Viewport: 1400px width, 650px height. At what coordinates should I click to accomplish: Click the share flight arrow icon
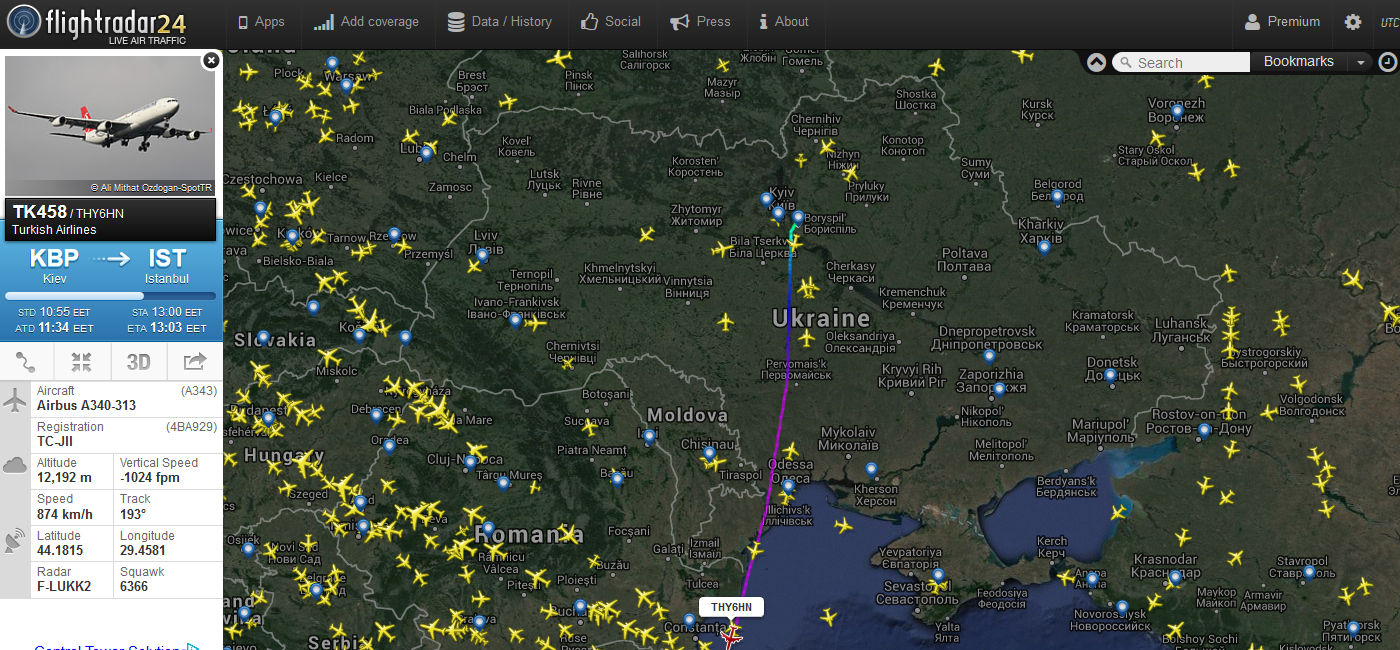tap(194, 362)
